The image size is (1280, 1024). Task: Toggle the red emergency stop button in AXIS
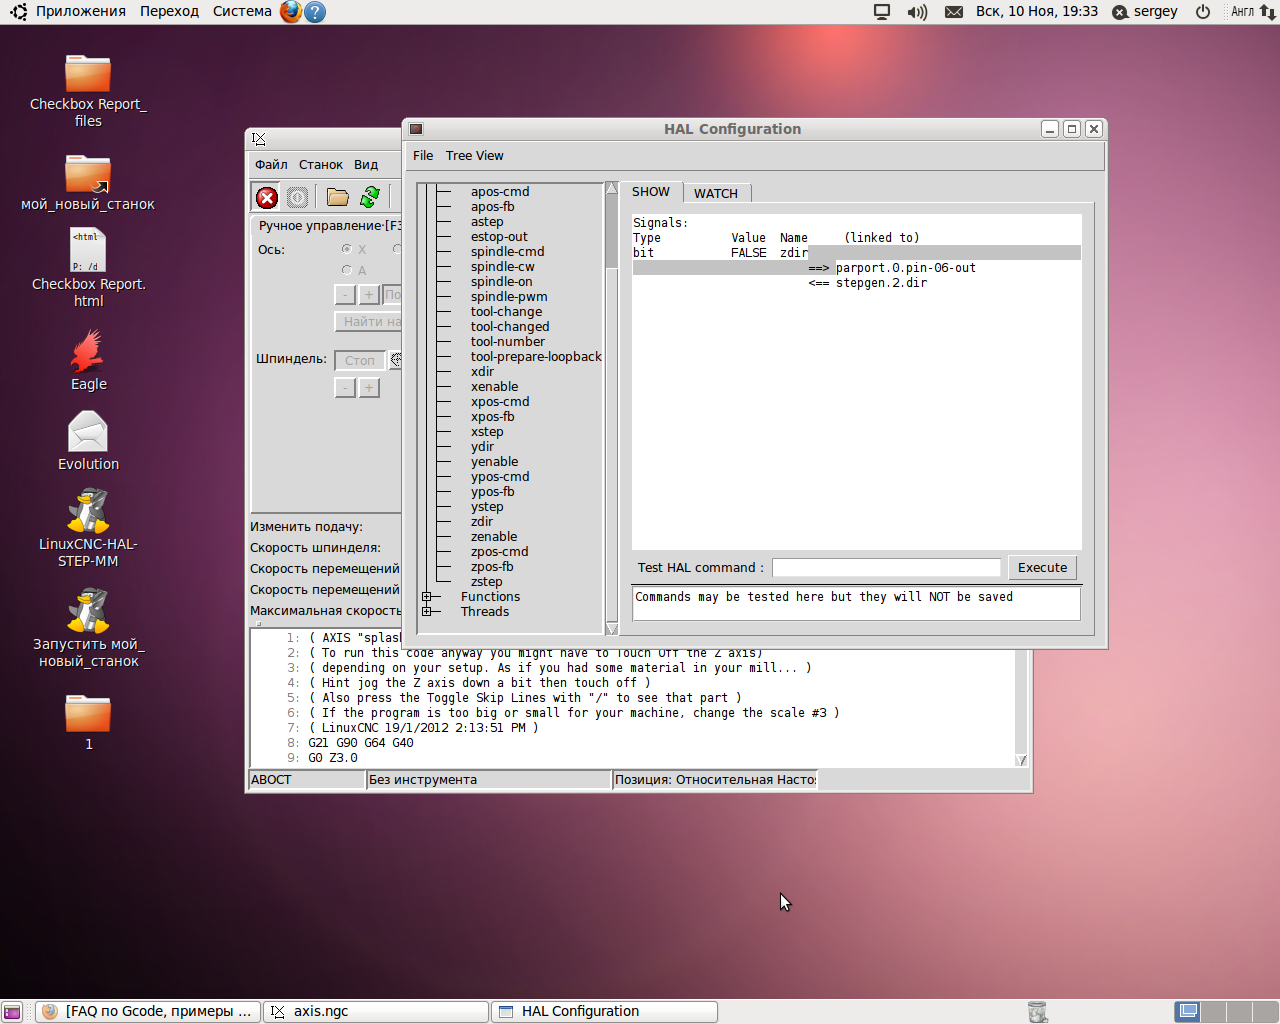[x=267, y=198]
